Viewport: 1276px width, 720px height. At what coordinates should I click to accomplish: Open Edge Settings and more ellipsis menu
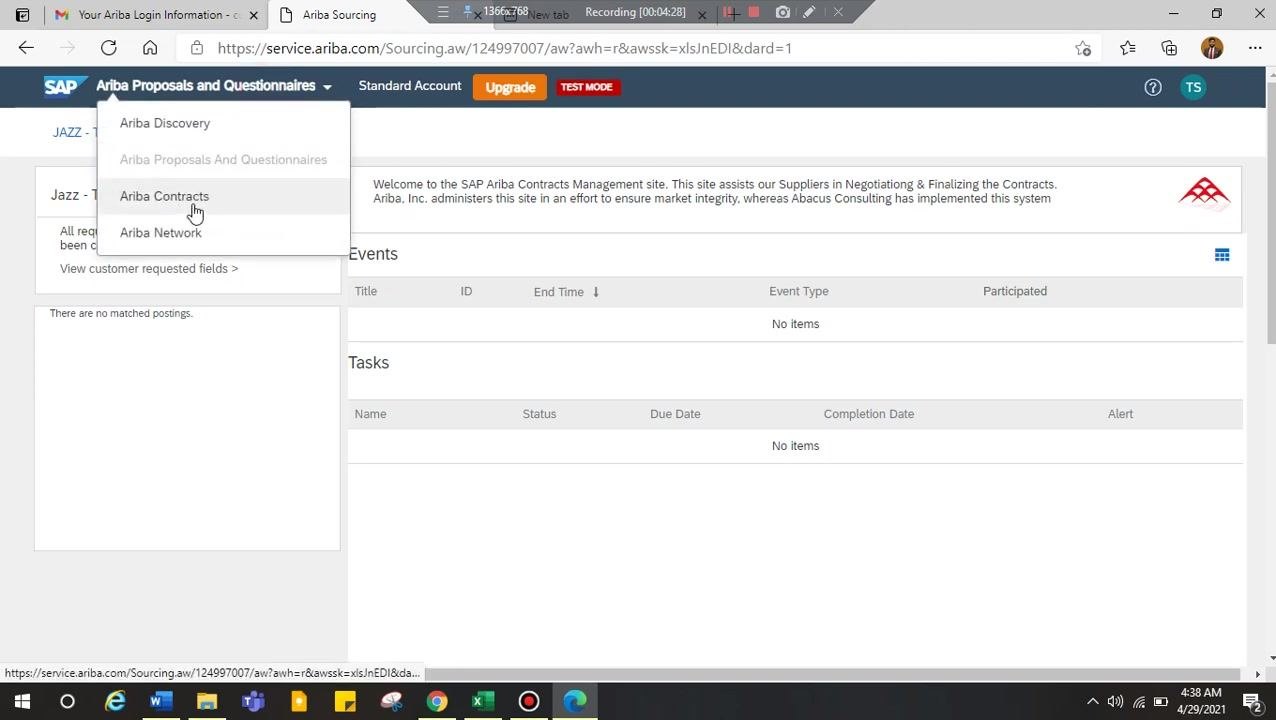click(x=1255, y=48)
